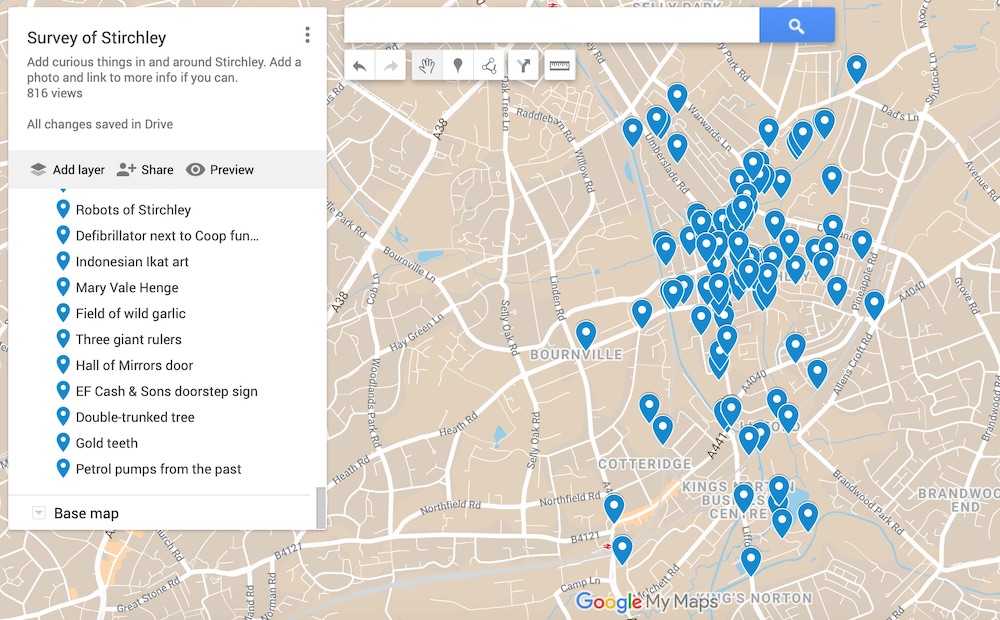Click the pin icon beside Gold teeth
The height and width of the screenshot is (620, 1000).
pos(63,442)
